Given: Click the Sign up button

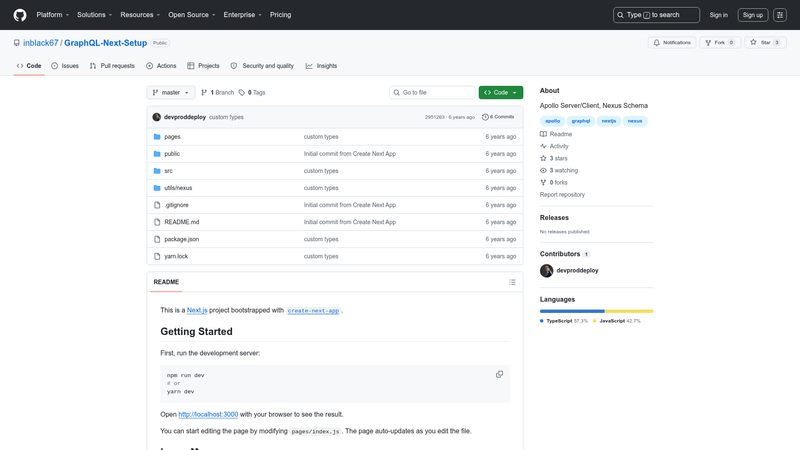Looking at the screenshot, I should [x=753, y=15].
